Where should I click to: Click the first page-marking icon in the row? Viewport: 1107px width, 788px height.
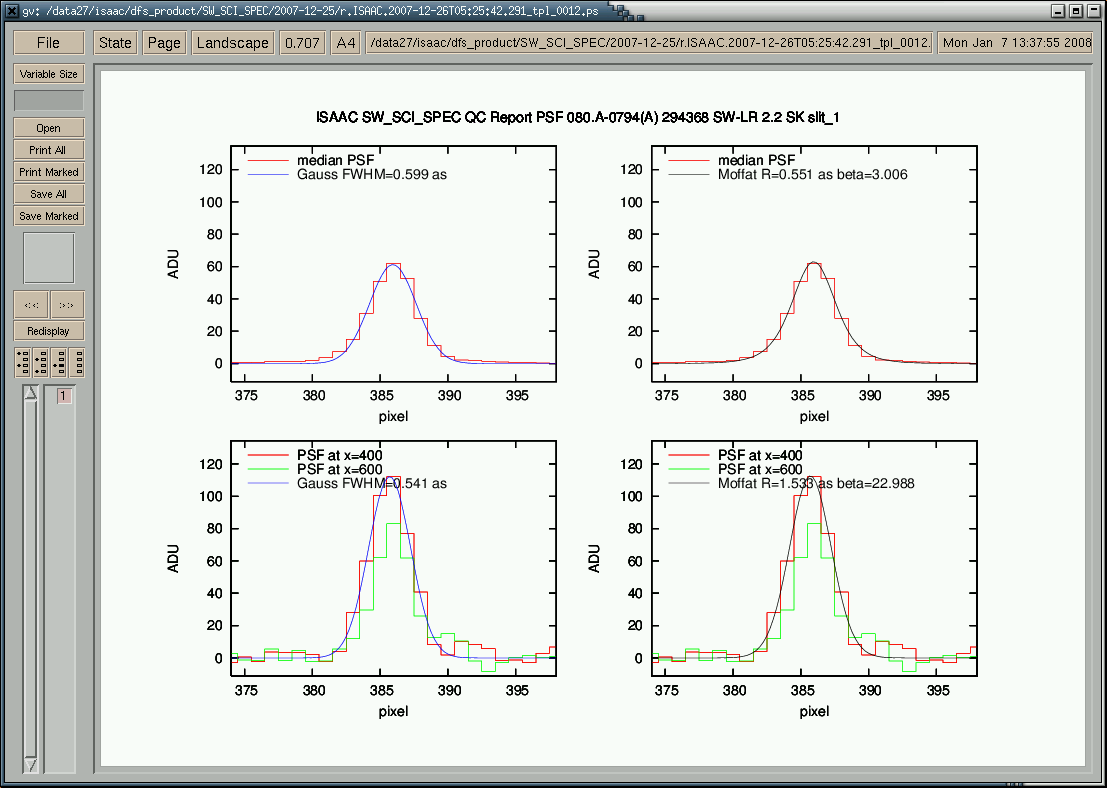point(22,362)
